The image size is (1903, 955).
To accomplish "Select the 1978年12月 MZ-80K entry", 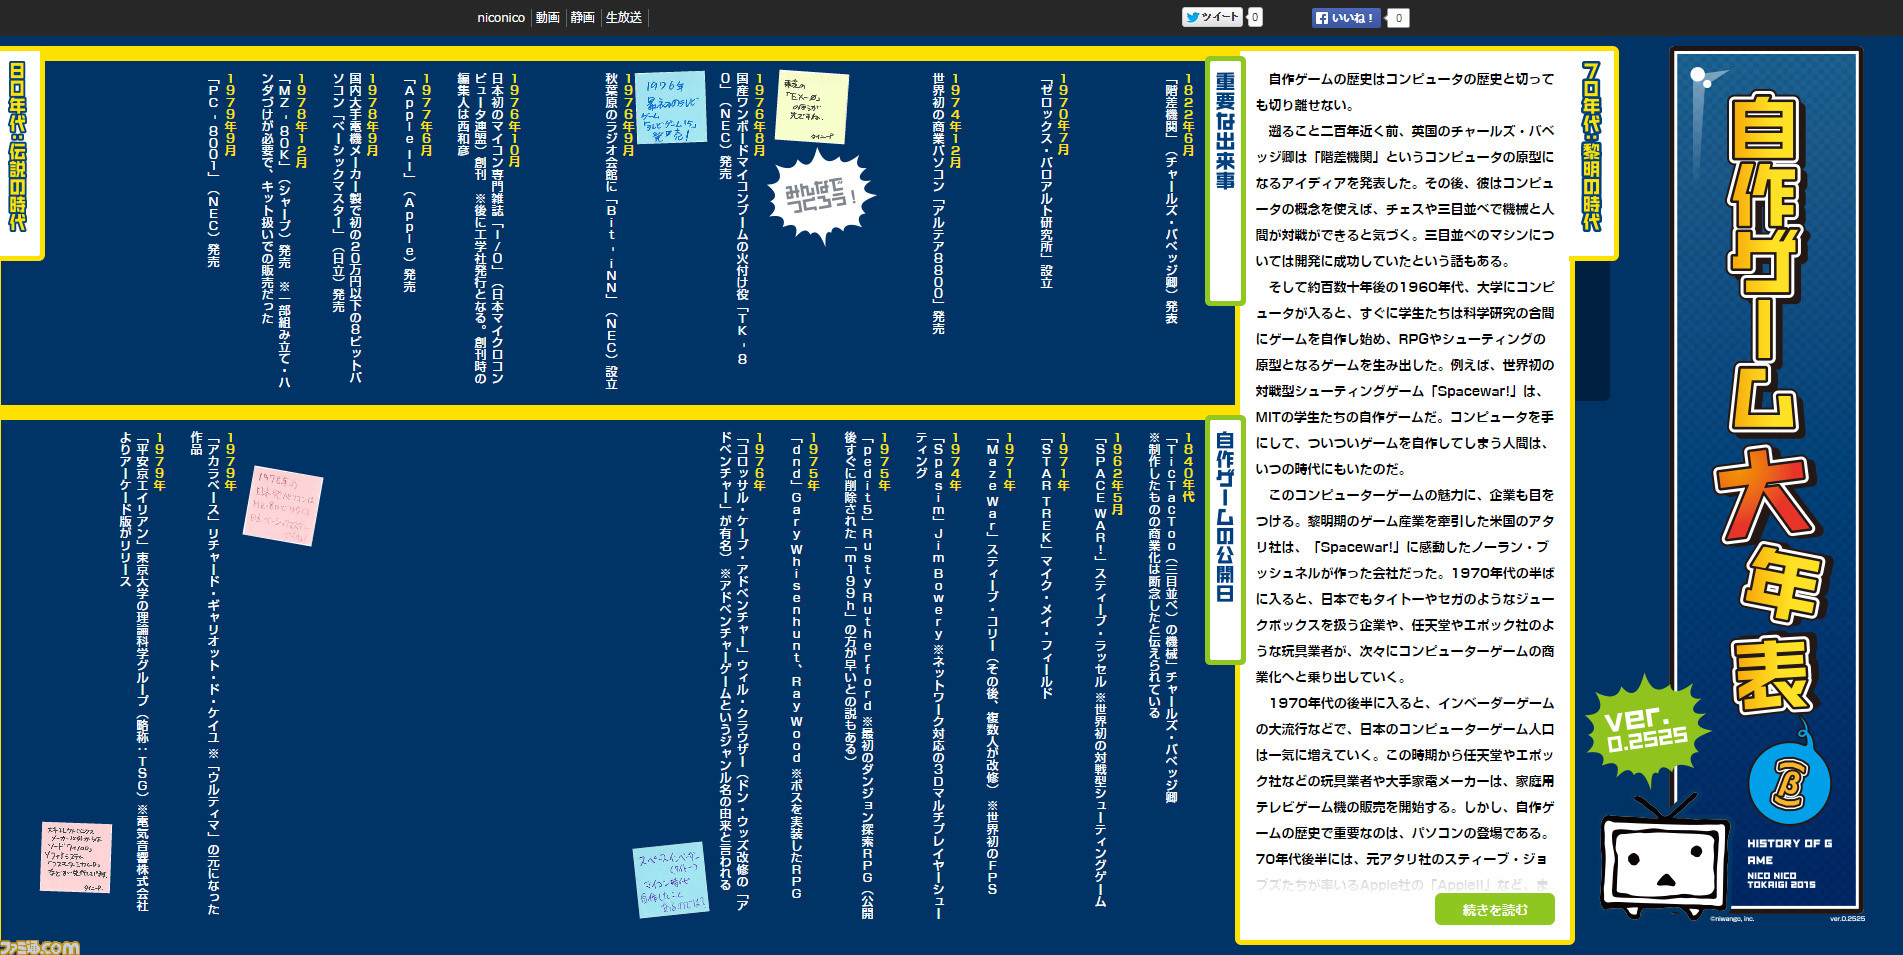I will (284, 230).
